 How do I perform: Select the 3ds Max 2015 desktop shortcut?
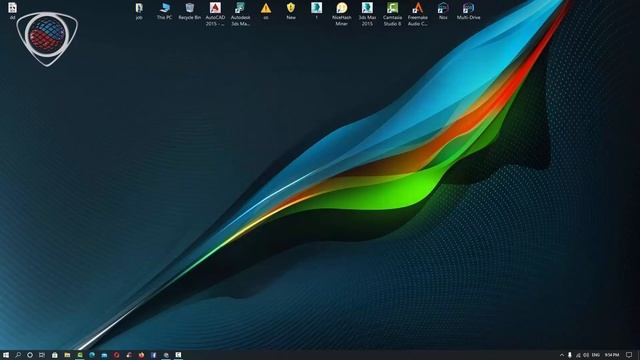click(x=367, y=14)
